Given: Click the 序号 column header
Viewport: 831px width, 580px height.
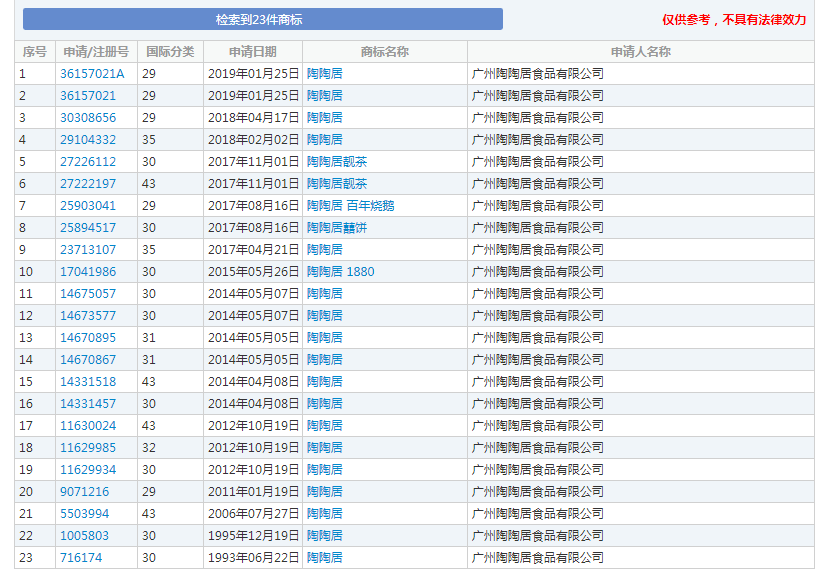Looking at the screenshot, I should [34, 51].
